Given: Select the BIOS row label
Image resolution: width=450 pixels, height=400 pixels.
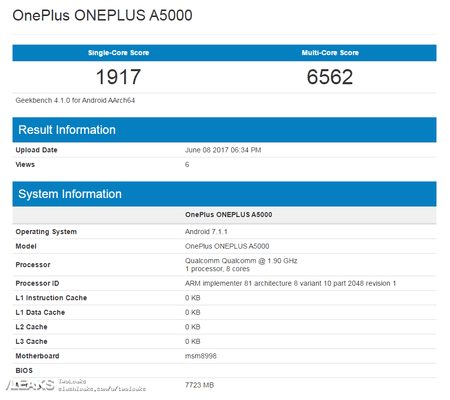Looking at the screenshot, I should tap(24, 371).
